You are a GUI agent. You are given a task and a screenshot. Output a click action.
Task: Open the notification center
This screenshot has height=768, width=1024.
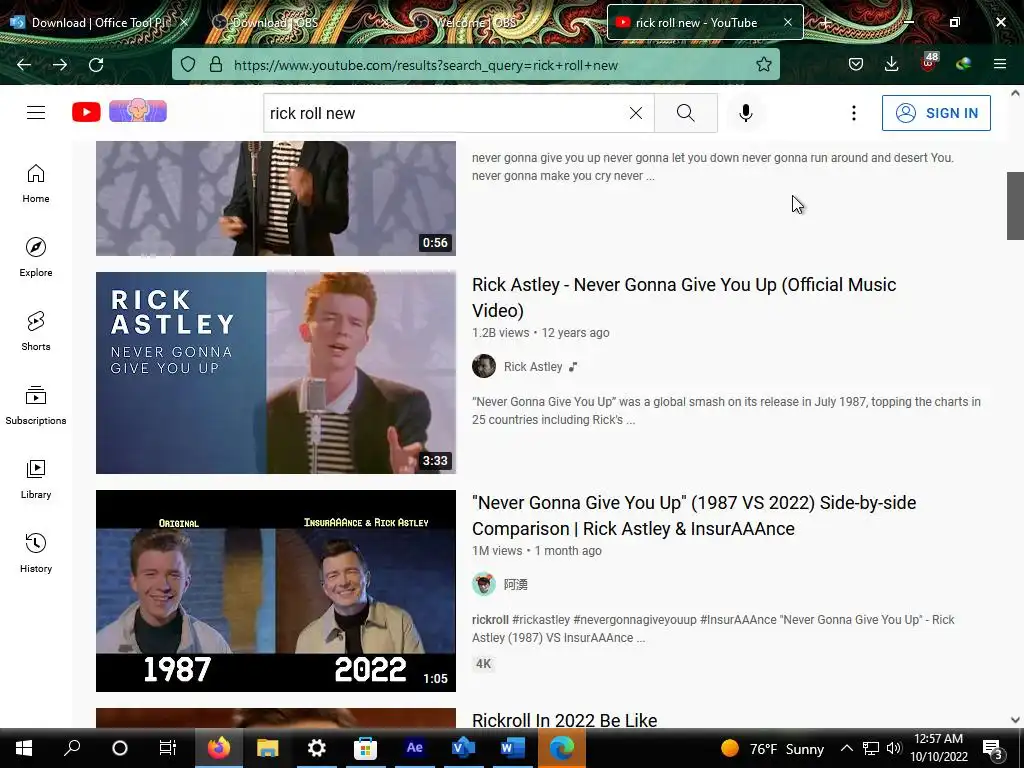pyautogui.click(x=993, y=749)
